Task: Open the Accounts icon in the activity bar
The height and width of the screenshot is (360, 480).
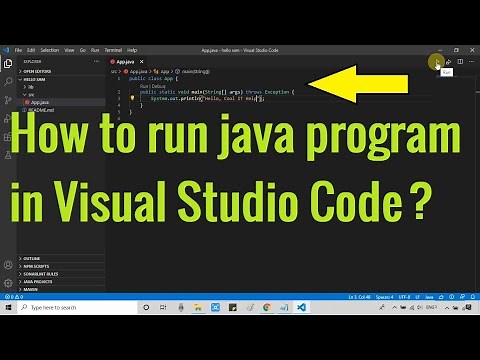Action: pos(8,265)
